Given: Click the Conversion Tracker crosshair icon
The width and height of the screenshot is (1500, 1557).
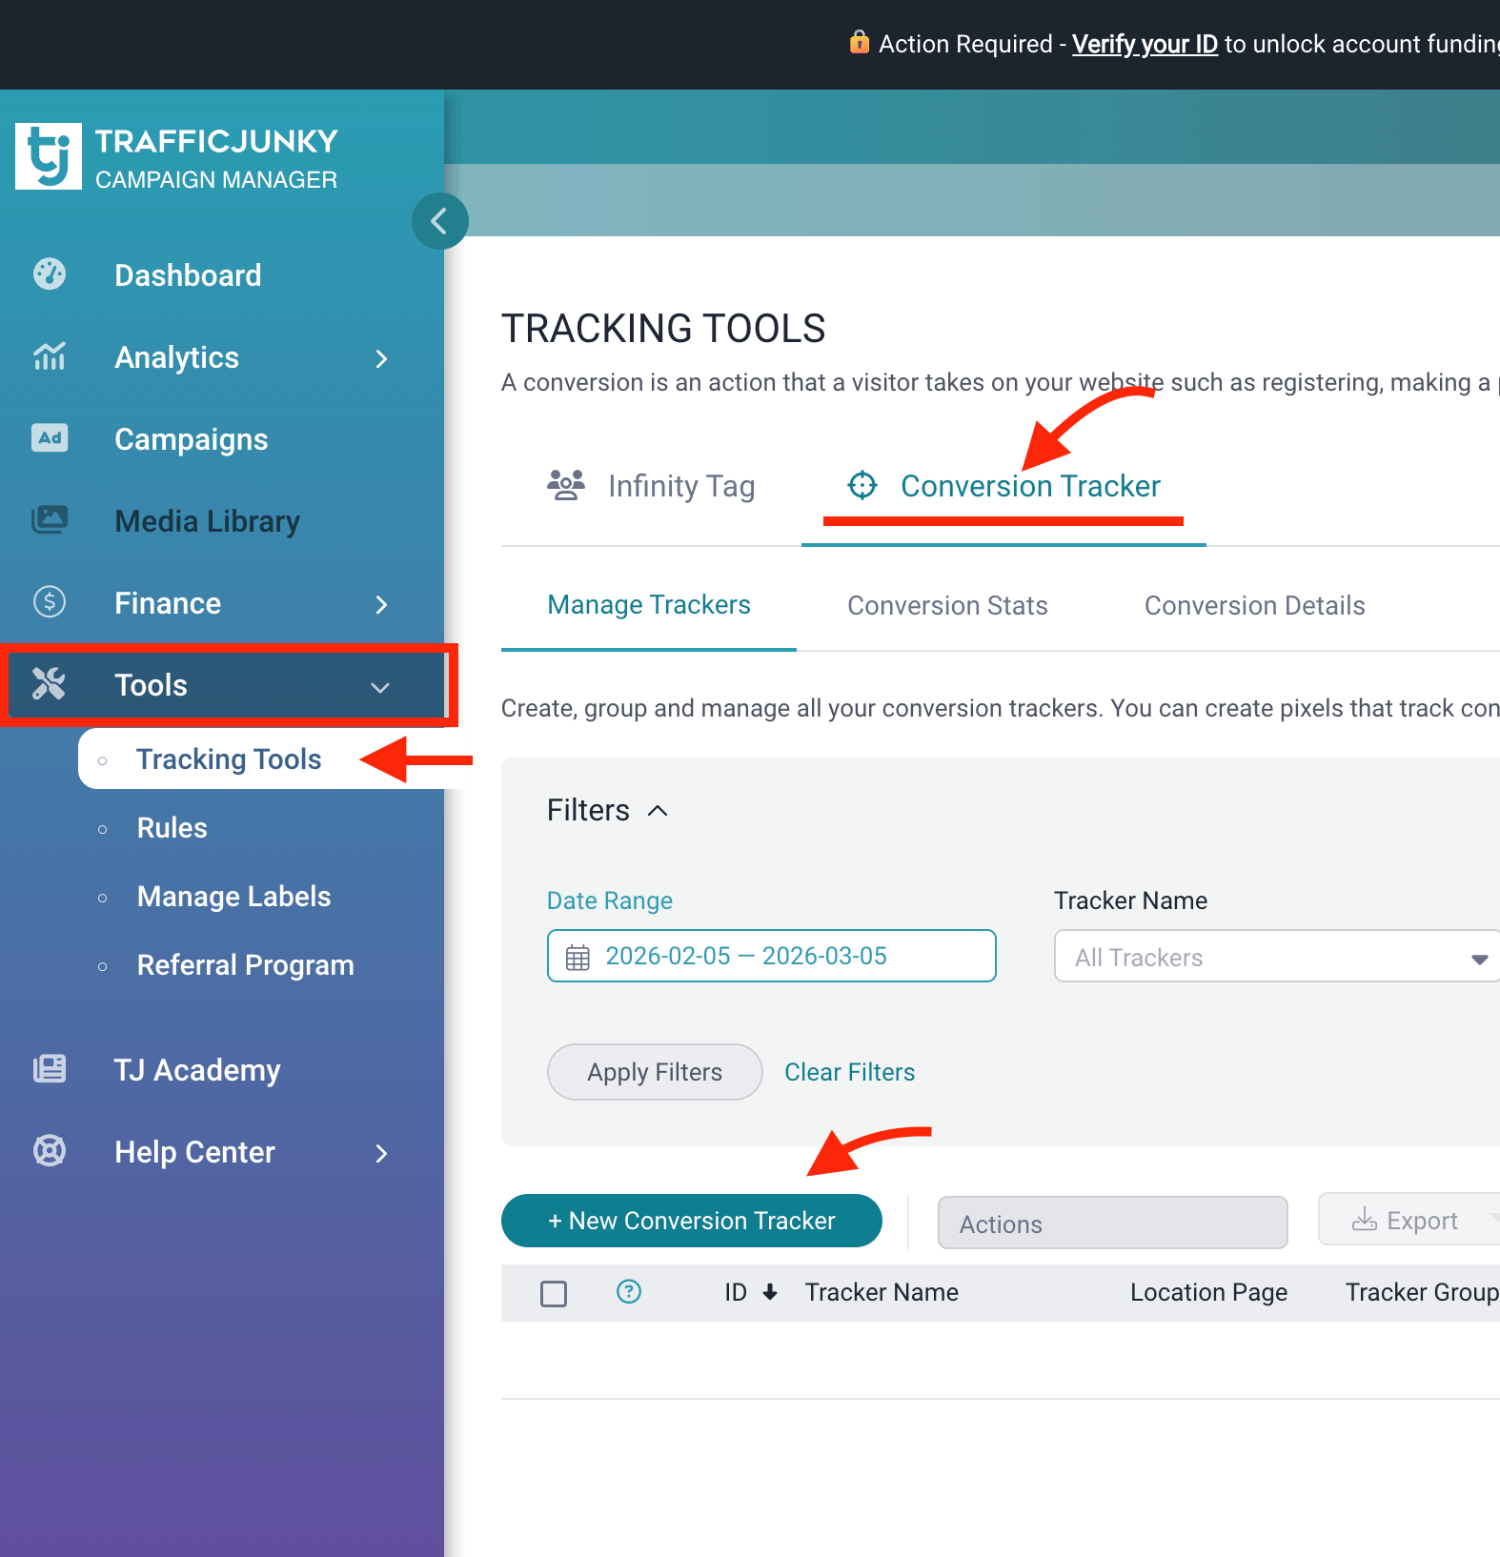Looking at the screenshot, I should (862, 485).
